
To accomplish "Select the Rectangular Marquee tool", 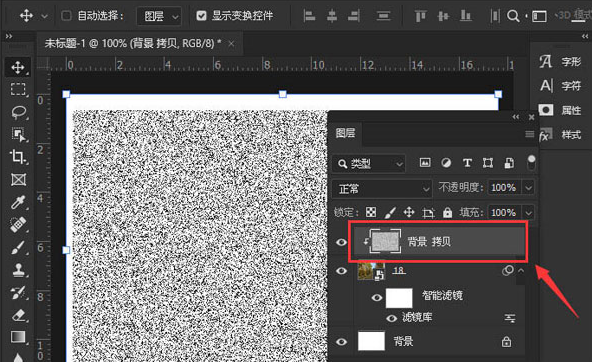I will click(x=18, y=90).
